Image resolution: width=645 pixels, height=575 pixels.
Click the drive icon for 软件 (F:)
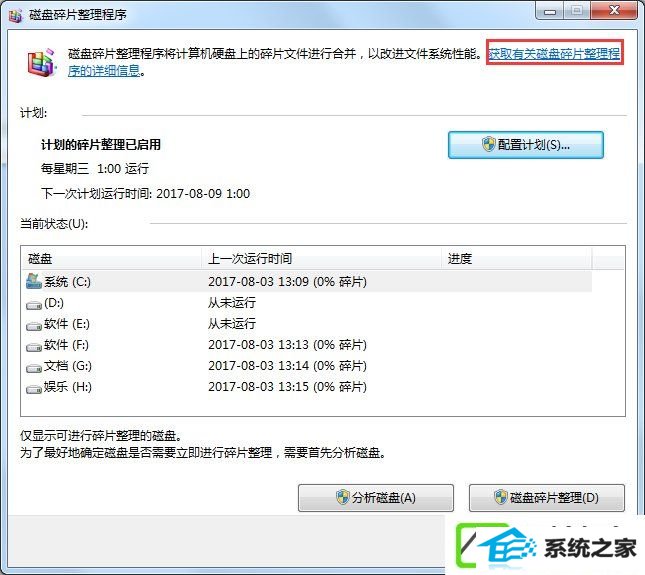point(34,347)
